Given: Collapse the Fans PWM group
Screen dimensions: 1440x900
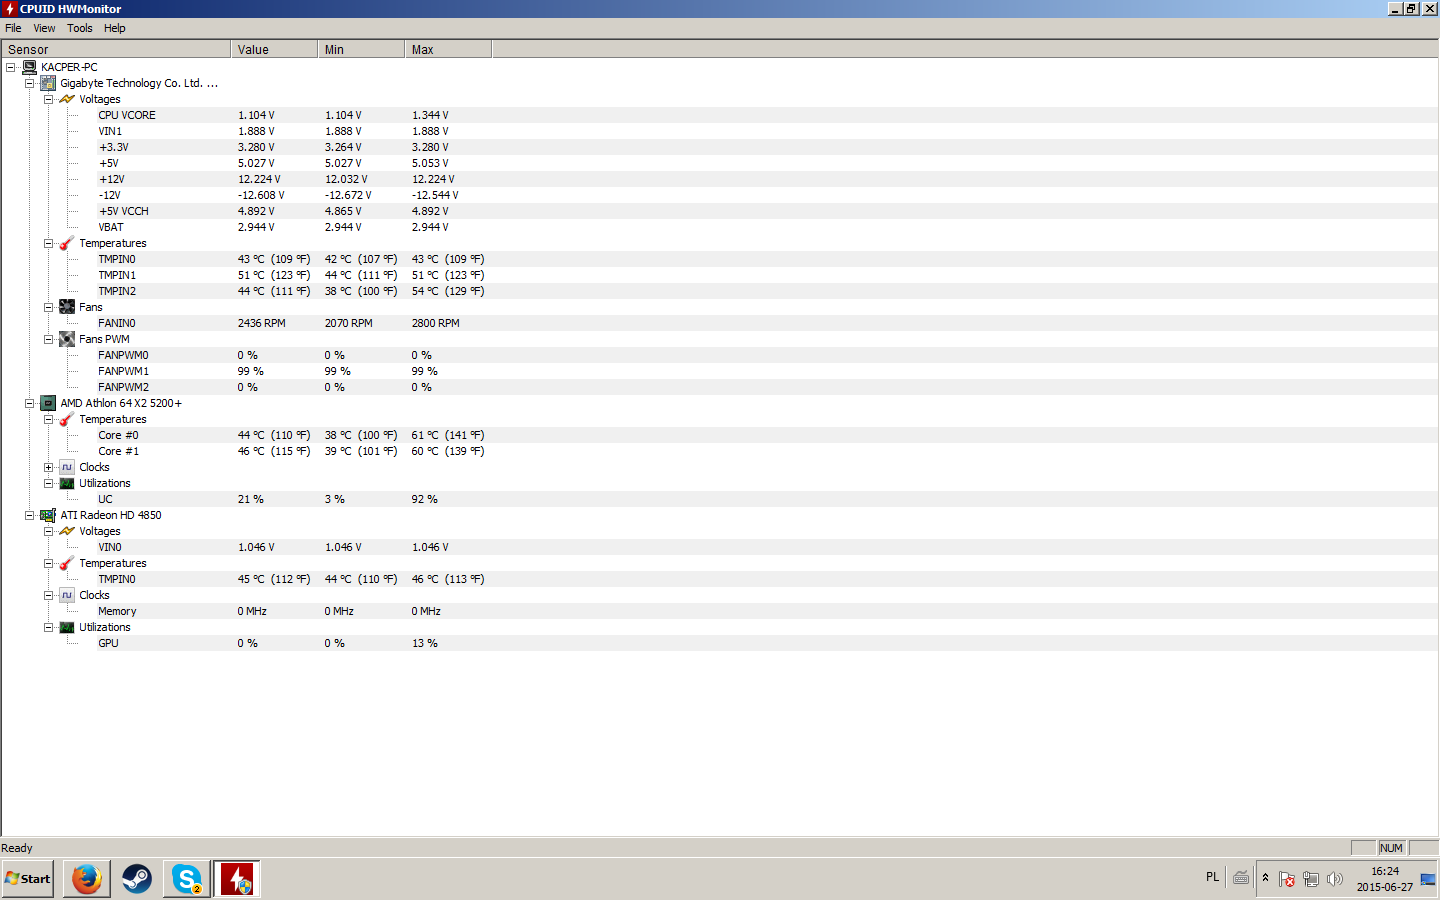Looking at the screenshot, I should pyautogui.click(x=48, y=339).
